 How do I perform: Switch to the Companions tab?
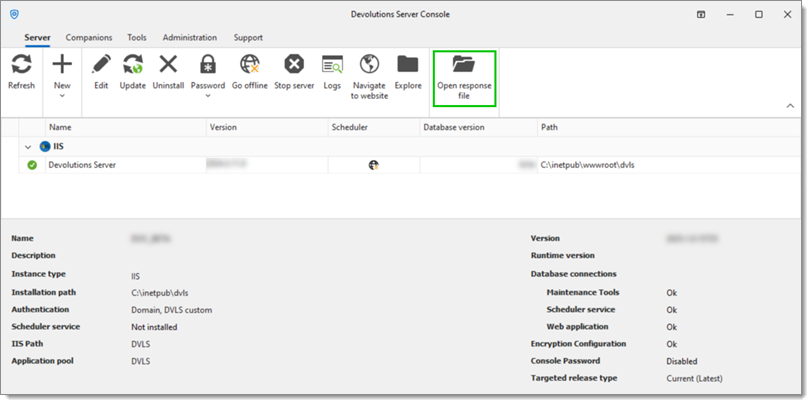point(89,37)
